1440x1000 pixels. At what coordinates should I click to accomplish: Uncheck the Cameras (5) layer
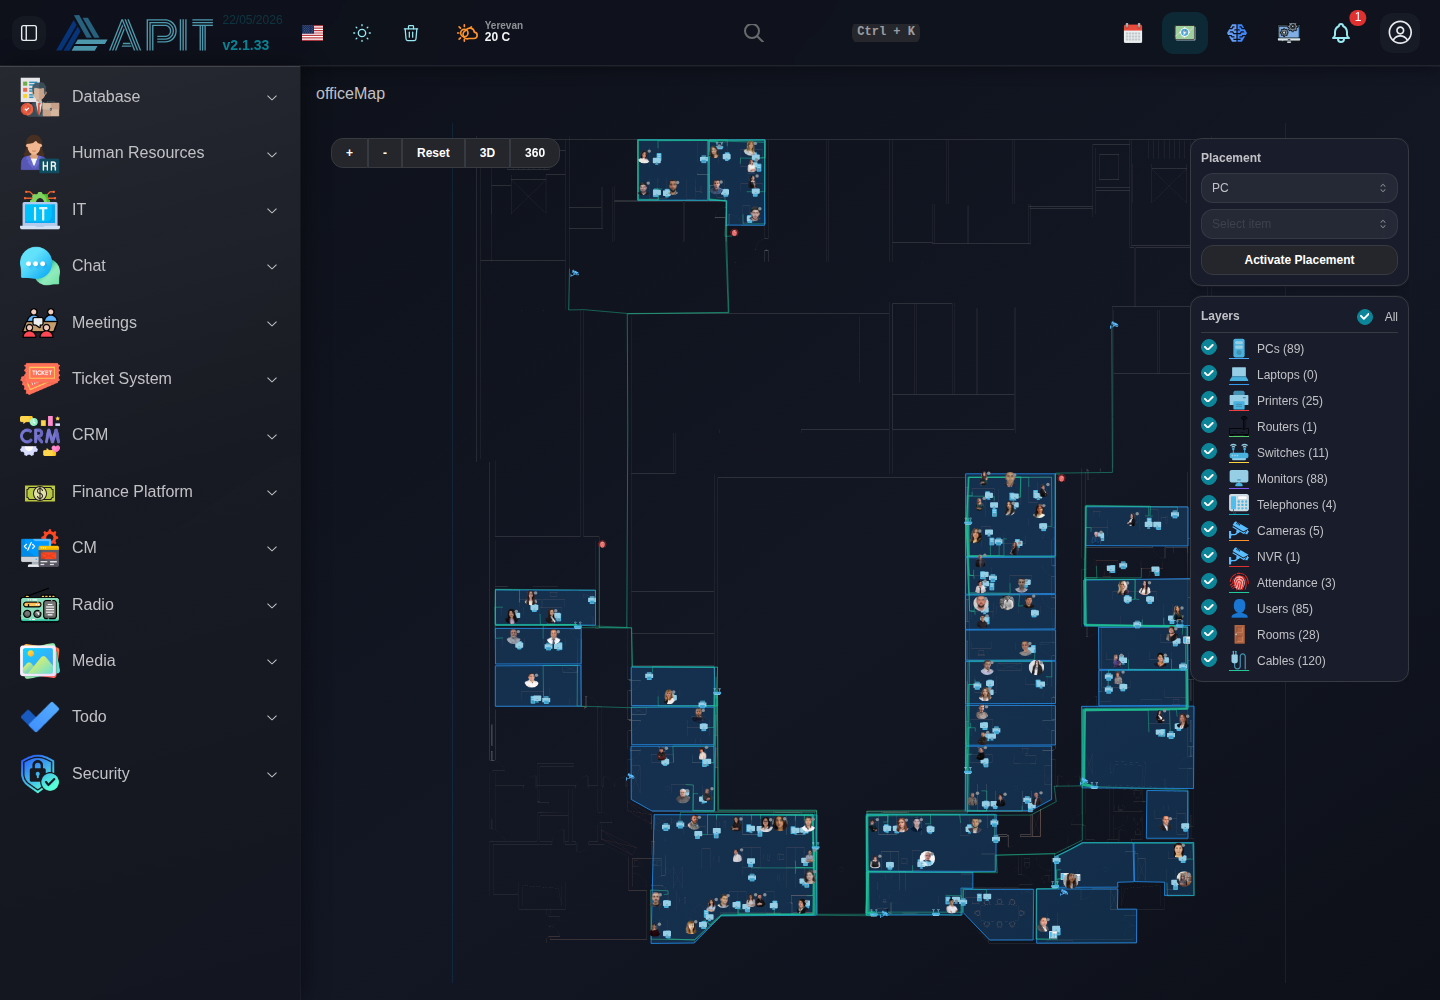tap(1209, 529)
